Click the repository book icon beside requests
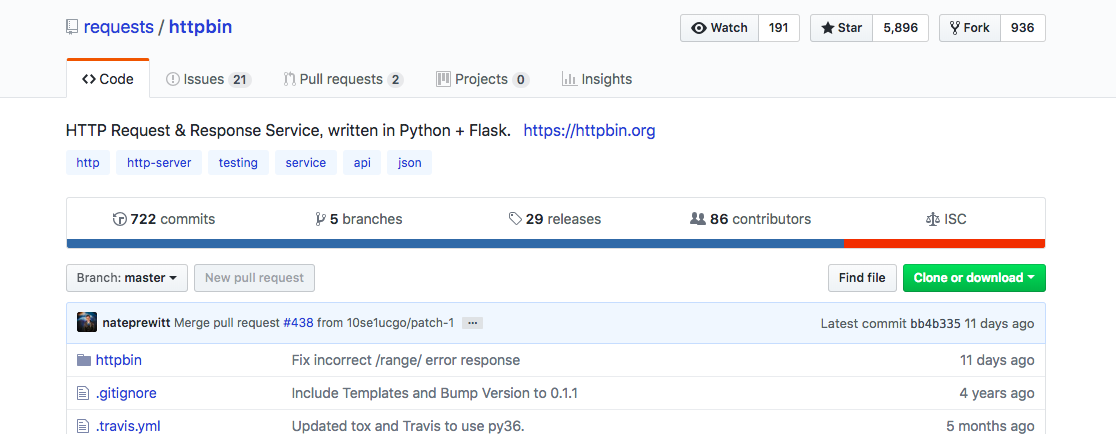This screenshot has height=434, width=1116. tap(71, 28)
